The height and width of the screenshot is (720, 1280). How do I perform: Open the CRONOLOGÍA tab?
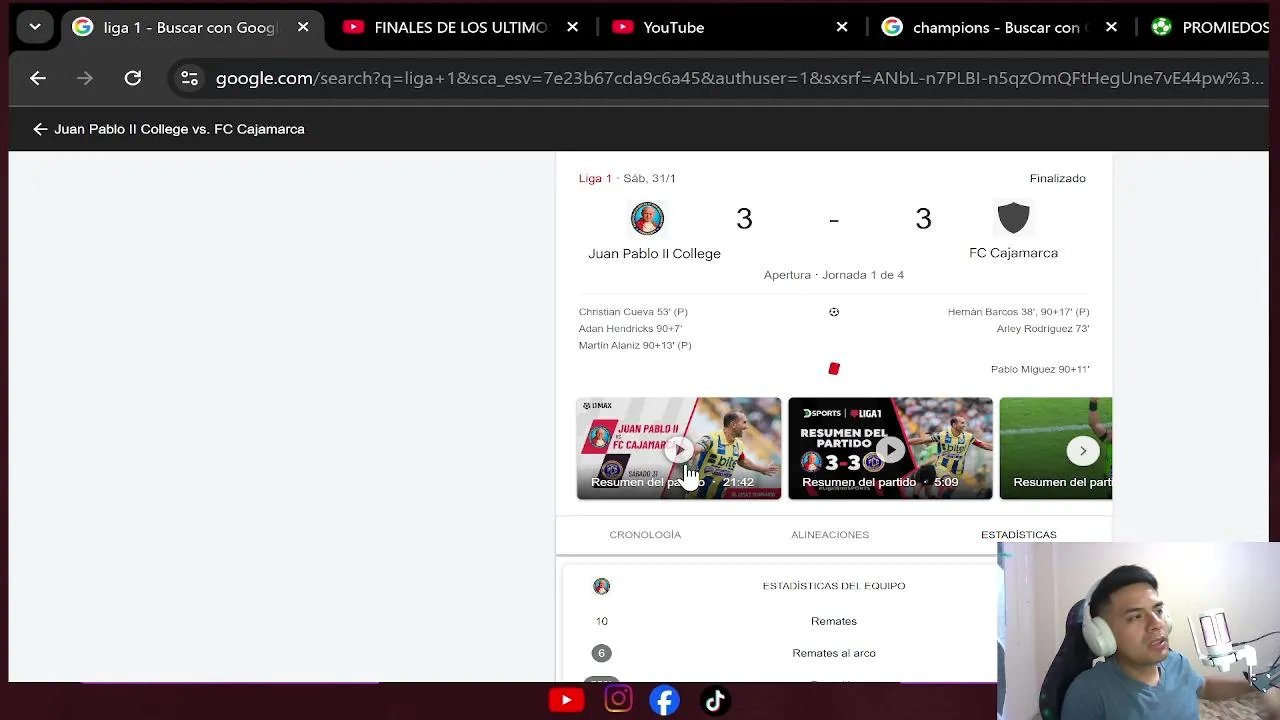(645, 534)
